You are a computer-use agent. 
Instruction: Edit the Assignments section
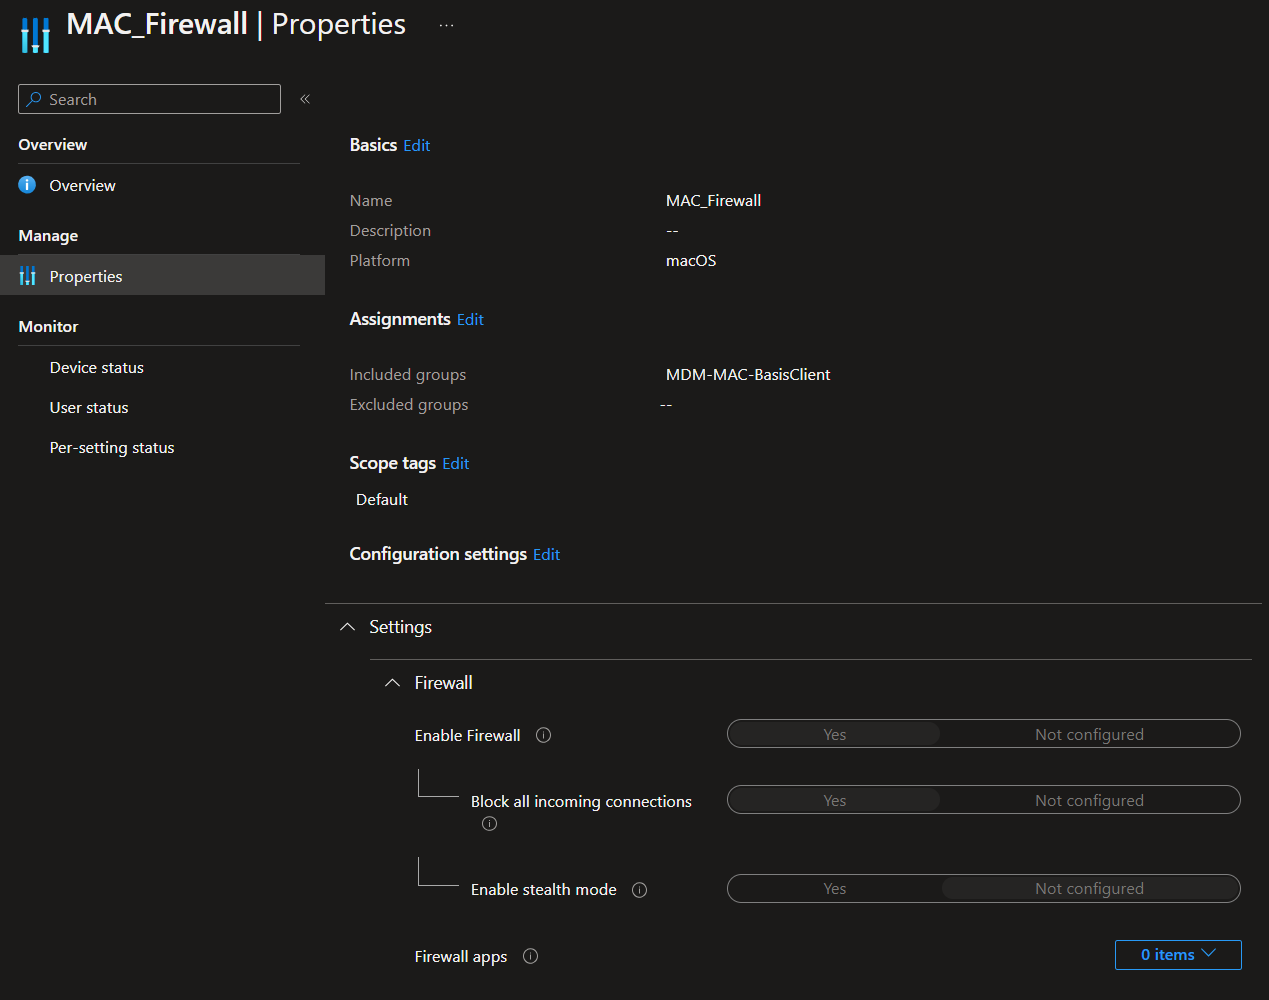pyautogui.click(x=470, y=319)
